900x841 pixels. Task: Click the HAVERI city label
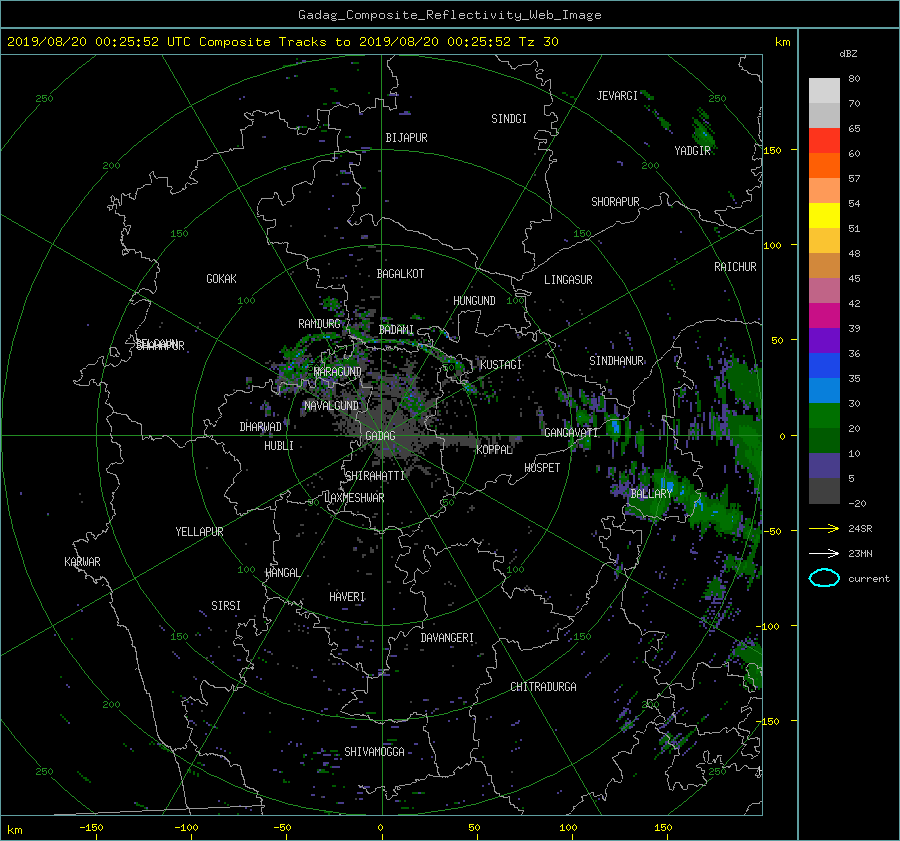(347, 597)
